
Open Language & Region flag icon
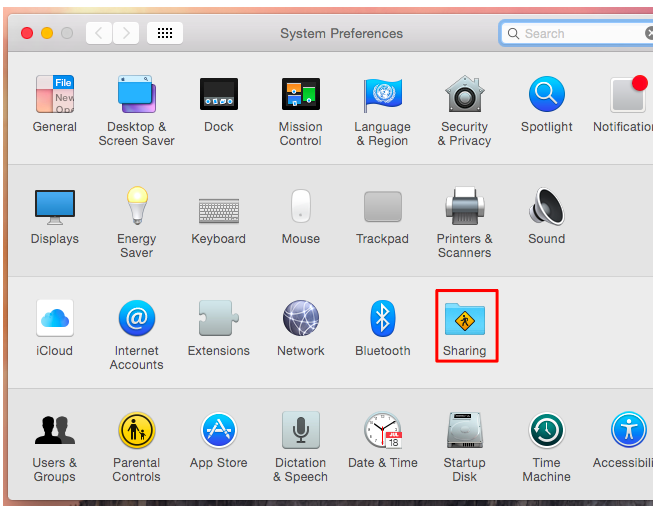tap(382, 95)
